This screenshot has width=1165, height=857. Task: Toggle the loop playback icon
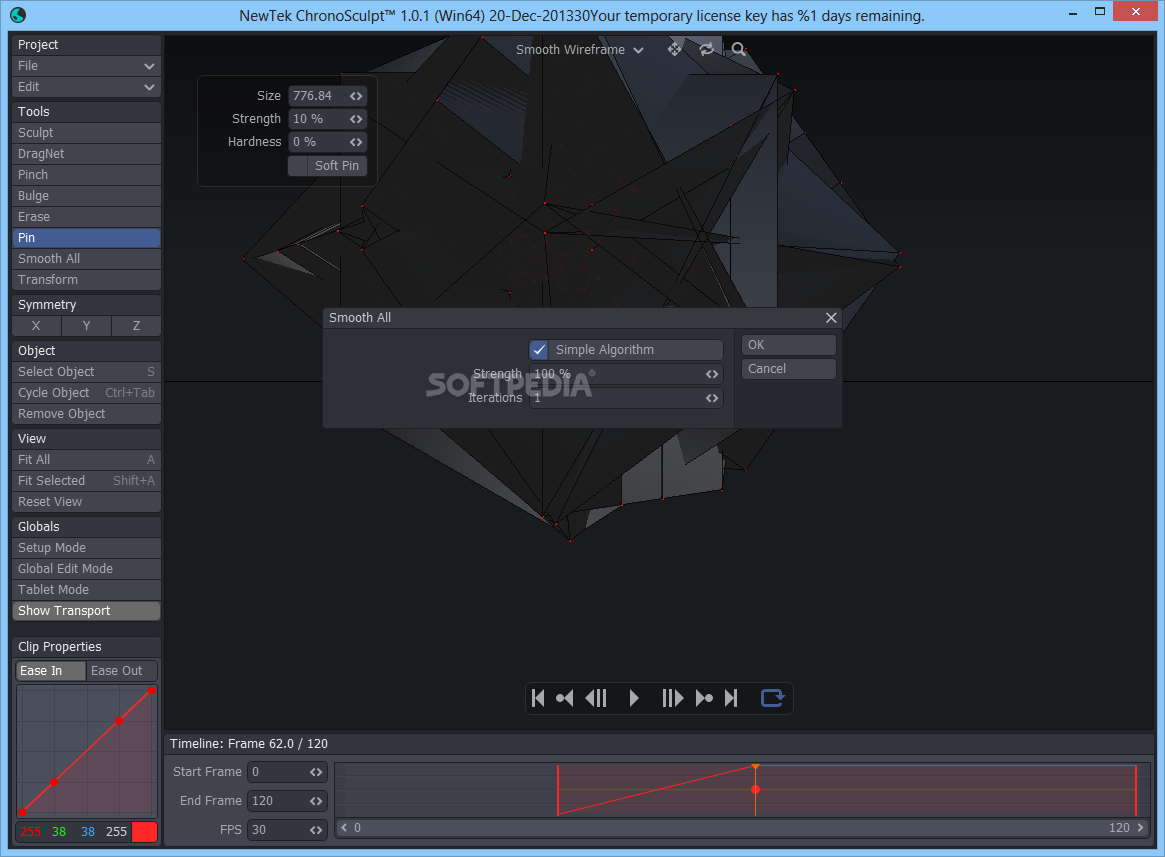click(772, 698)
